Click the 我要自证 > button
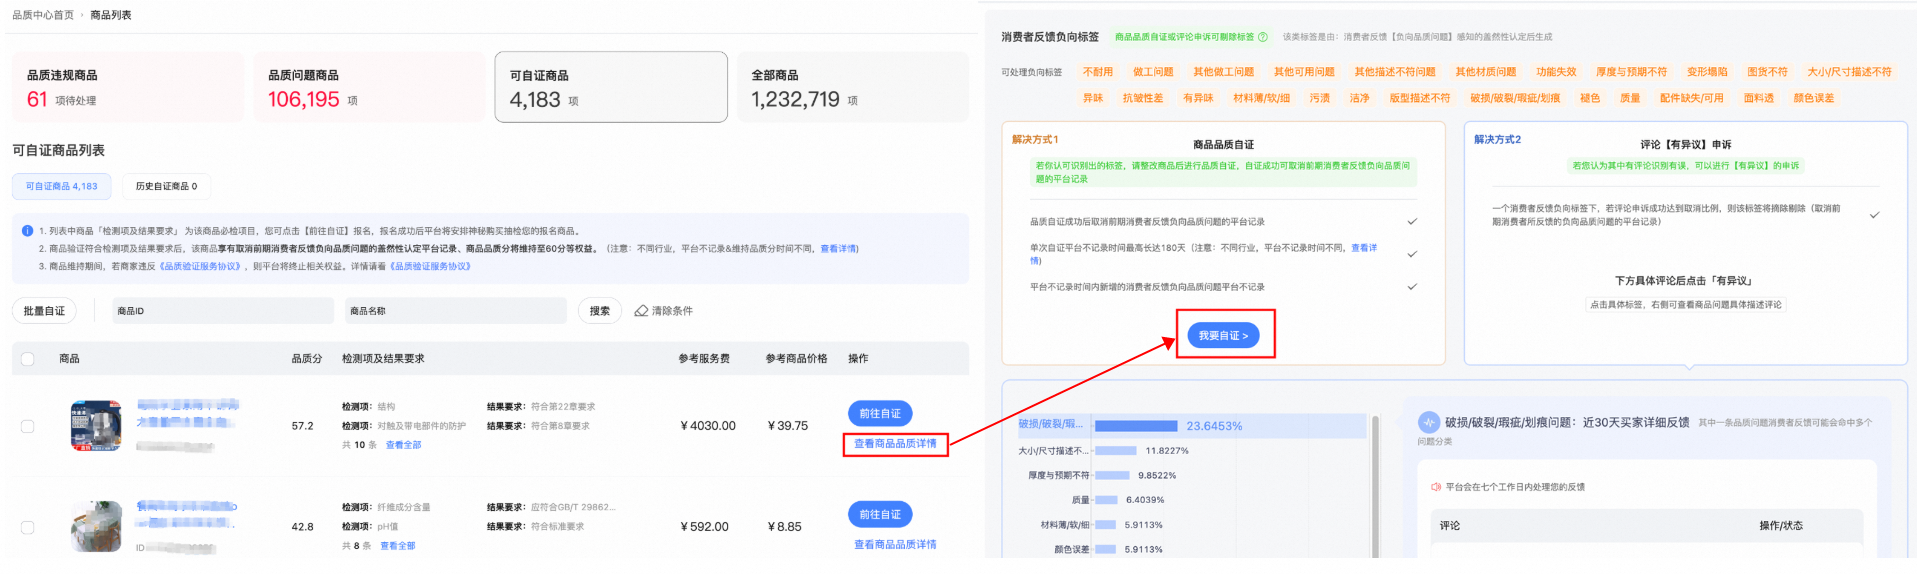Viewport: 1917px width, 574px height. [1223, 335]
